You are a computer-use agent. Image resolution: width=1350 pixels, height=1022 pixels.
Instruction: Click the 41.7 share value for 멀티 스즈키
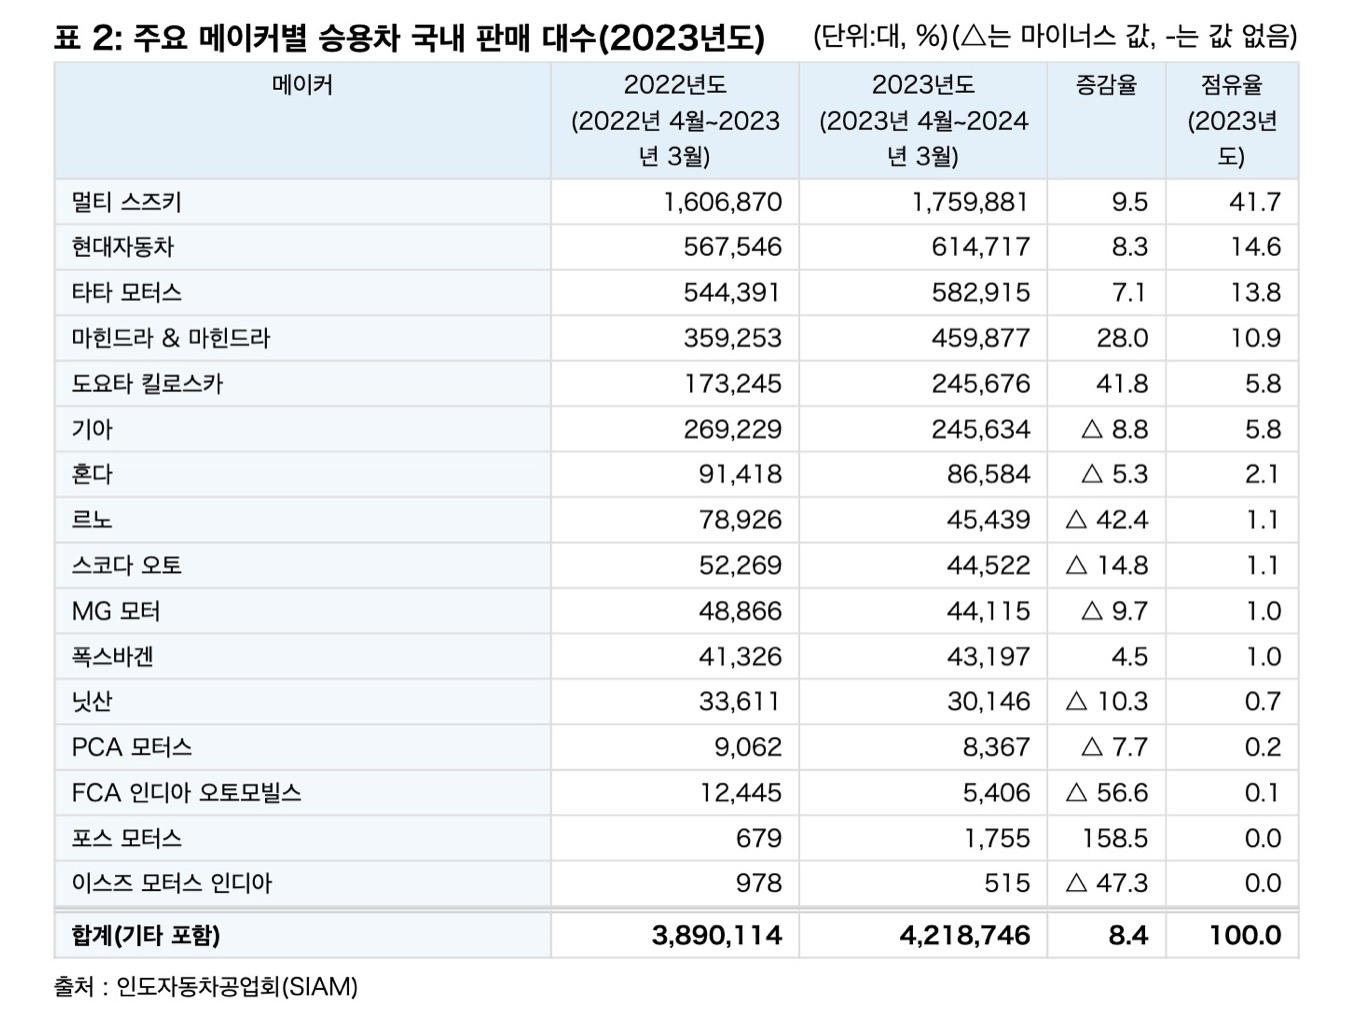coord(1255,202)
